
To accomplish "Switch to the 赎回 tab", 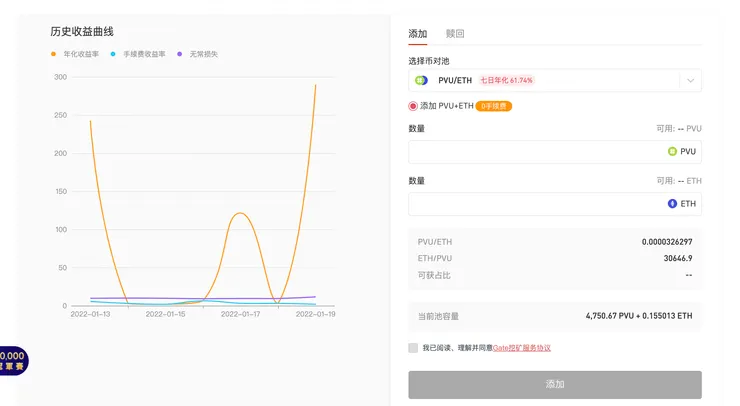I will click(455, 34).
